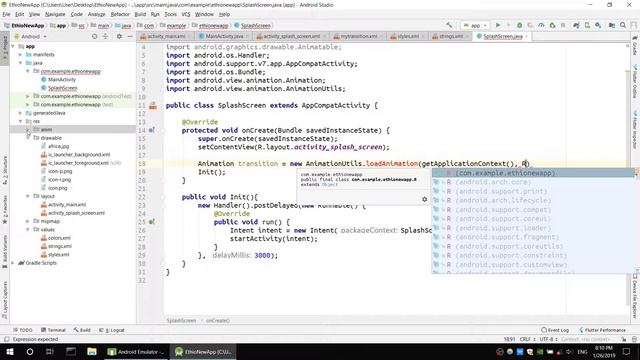Switch to mytransition.xml tab
This screenshot has width=640, height=360.
click(x=359, y=36)
